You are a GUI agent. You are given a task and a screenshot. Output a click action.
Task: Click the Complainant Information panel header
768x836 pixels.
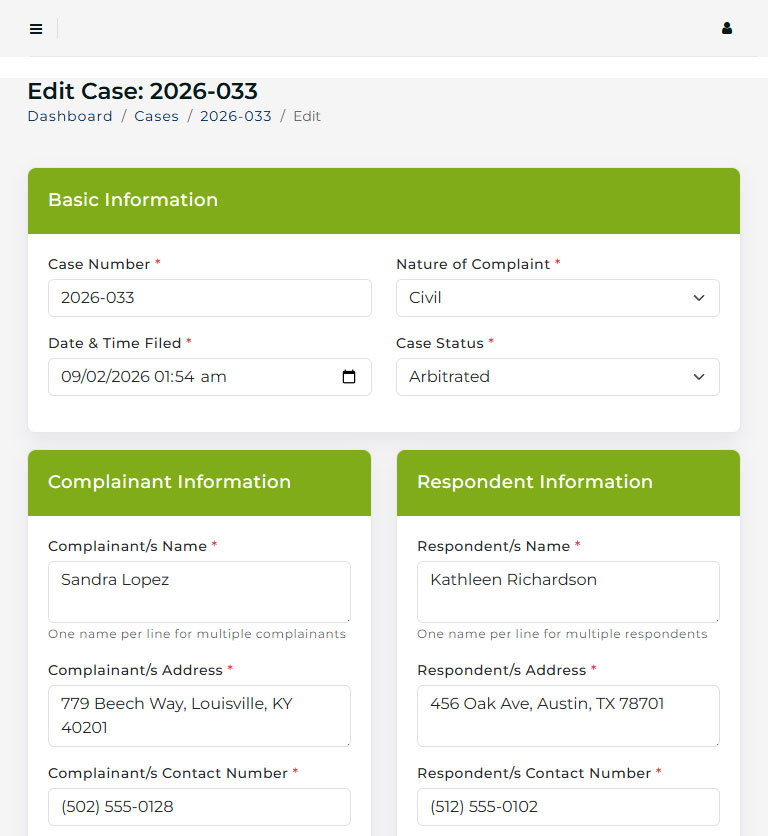(x=169, y=482)
